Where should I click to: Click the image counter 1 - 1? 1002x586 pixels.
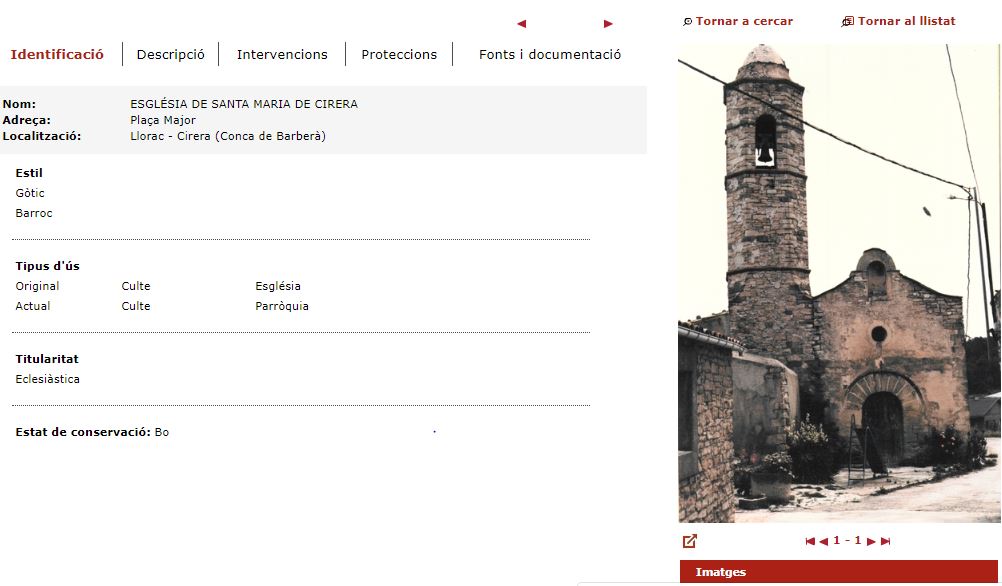847,541
